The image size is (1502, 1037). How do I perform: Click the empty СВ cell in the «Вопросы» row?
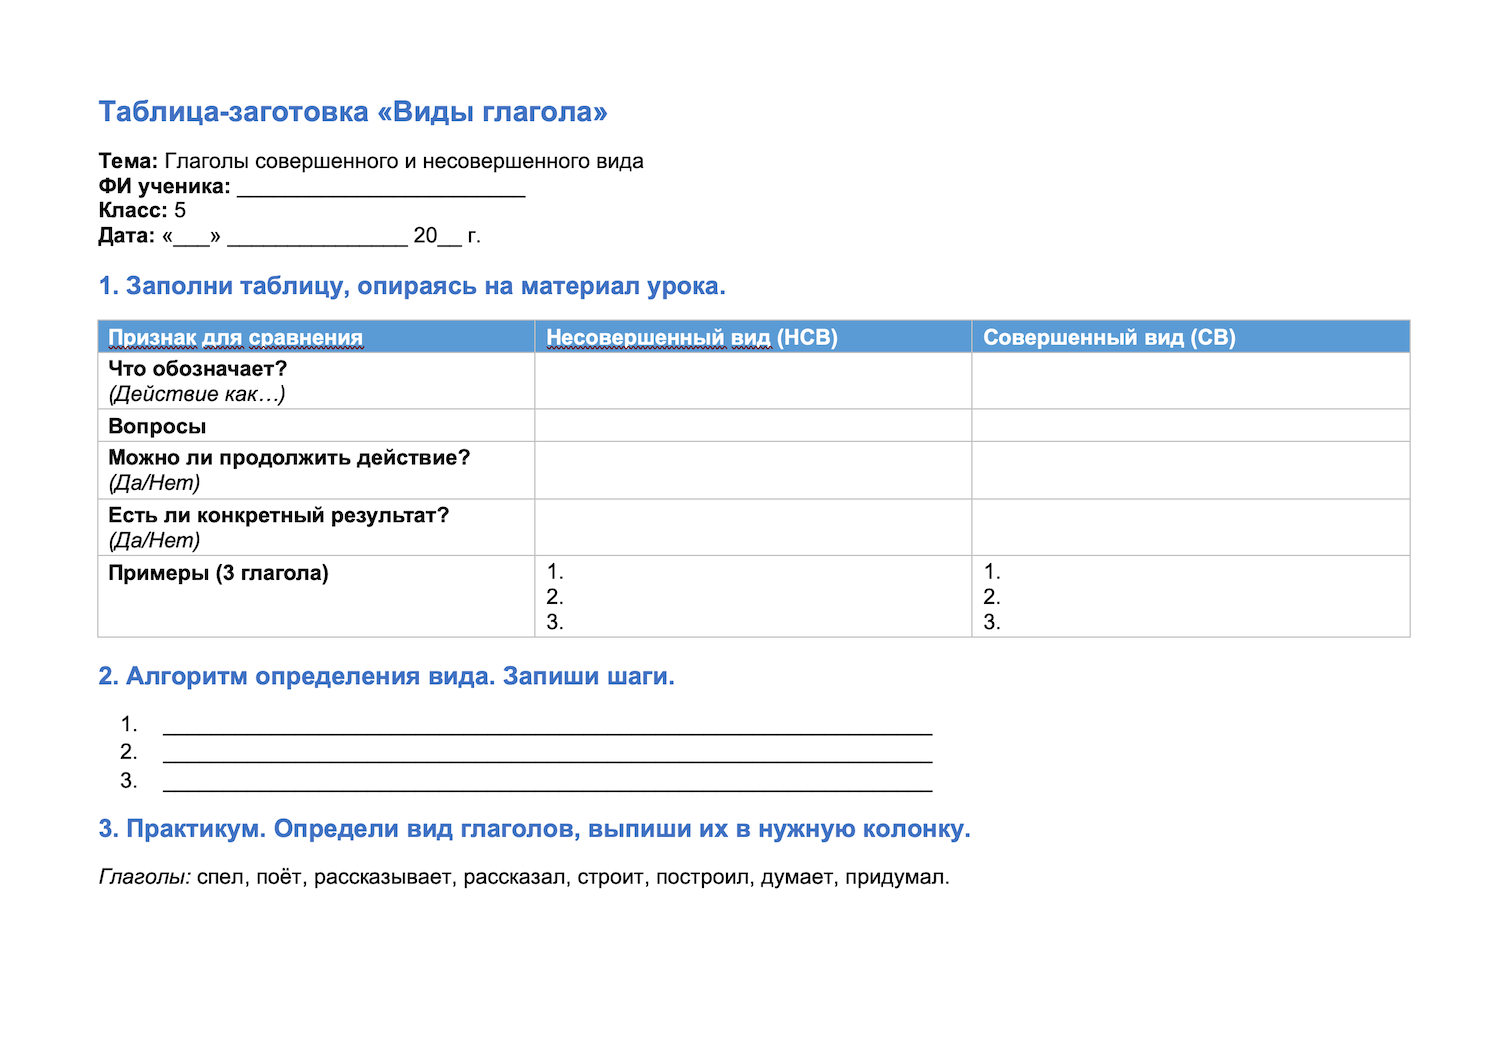[x=1191, y=426]
